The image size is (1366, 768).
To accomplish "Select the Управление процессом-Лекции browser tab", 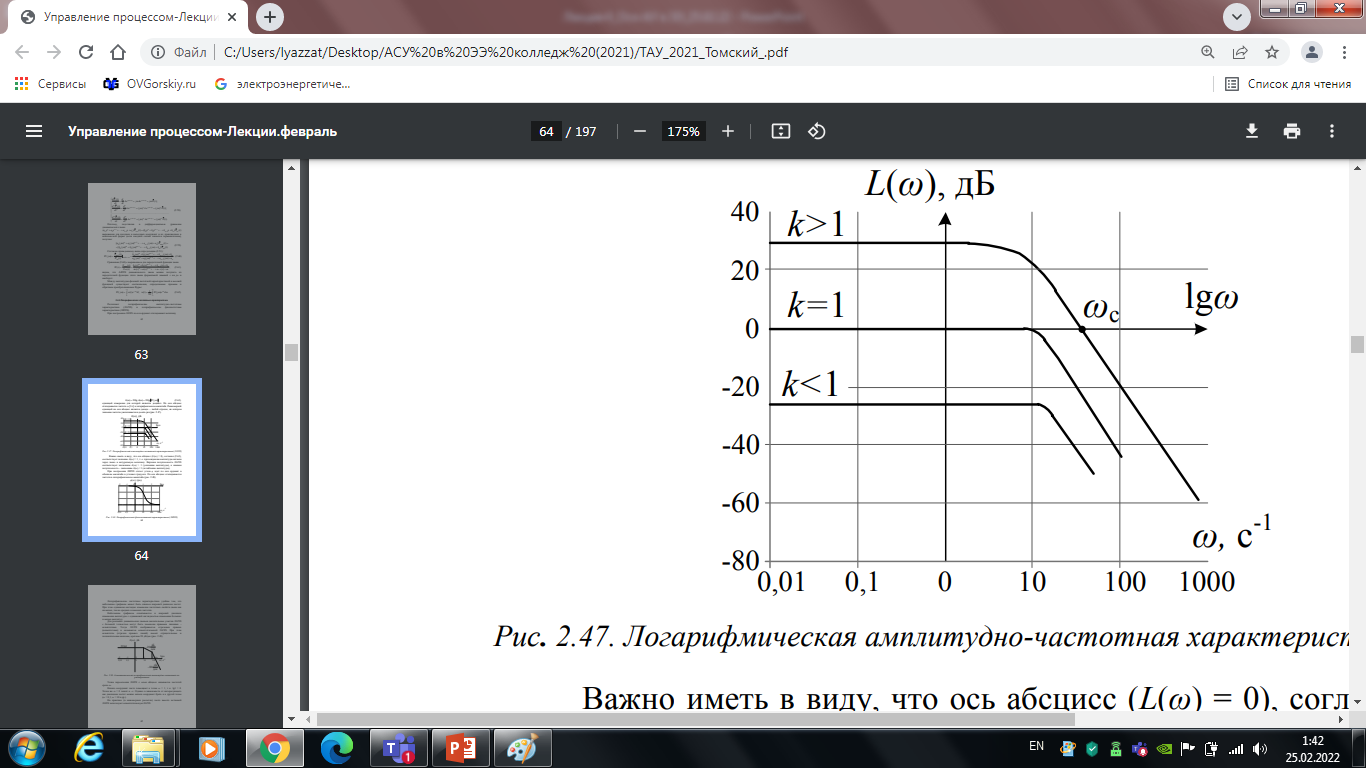I will click(x=130, y=17).
